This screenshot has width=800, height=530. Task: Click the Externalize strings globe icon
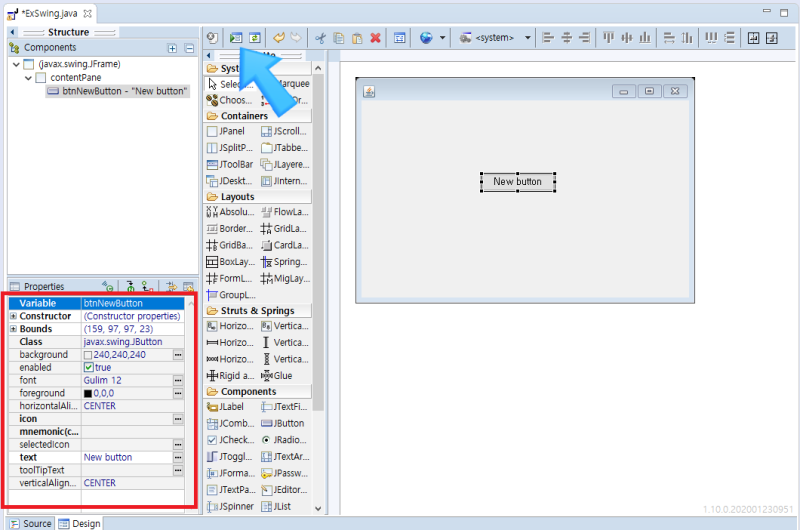coord(427,38)
